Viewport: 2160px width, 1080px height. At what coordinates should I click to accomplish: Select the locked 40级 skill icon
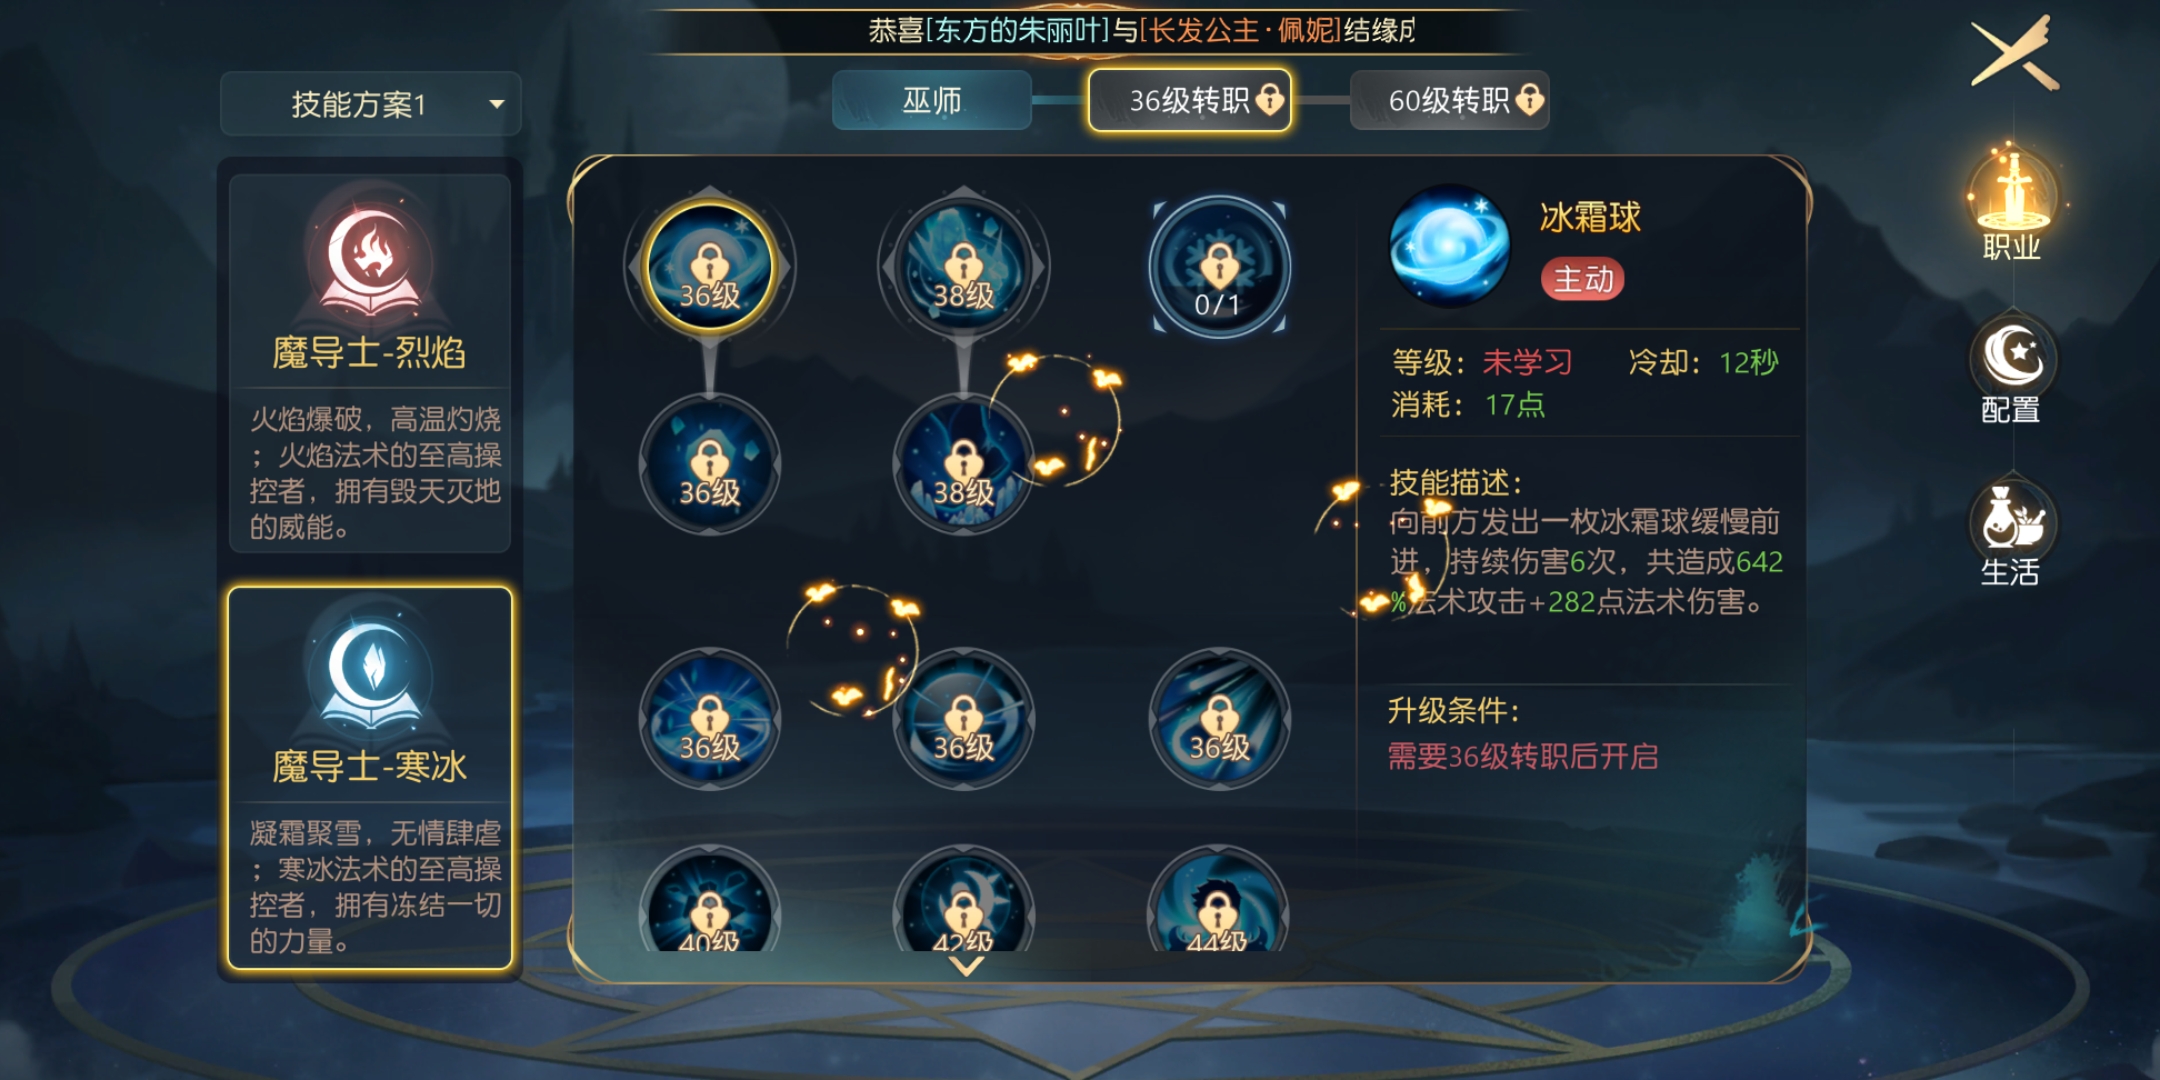[x=710, y=902]
